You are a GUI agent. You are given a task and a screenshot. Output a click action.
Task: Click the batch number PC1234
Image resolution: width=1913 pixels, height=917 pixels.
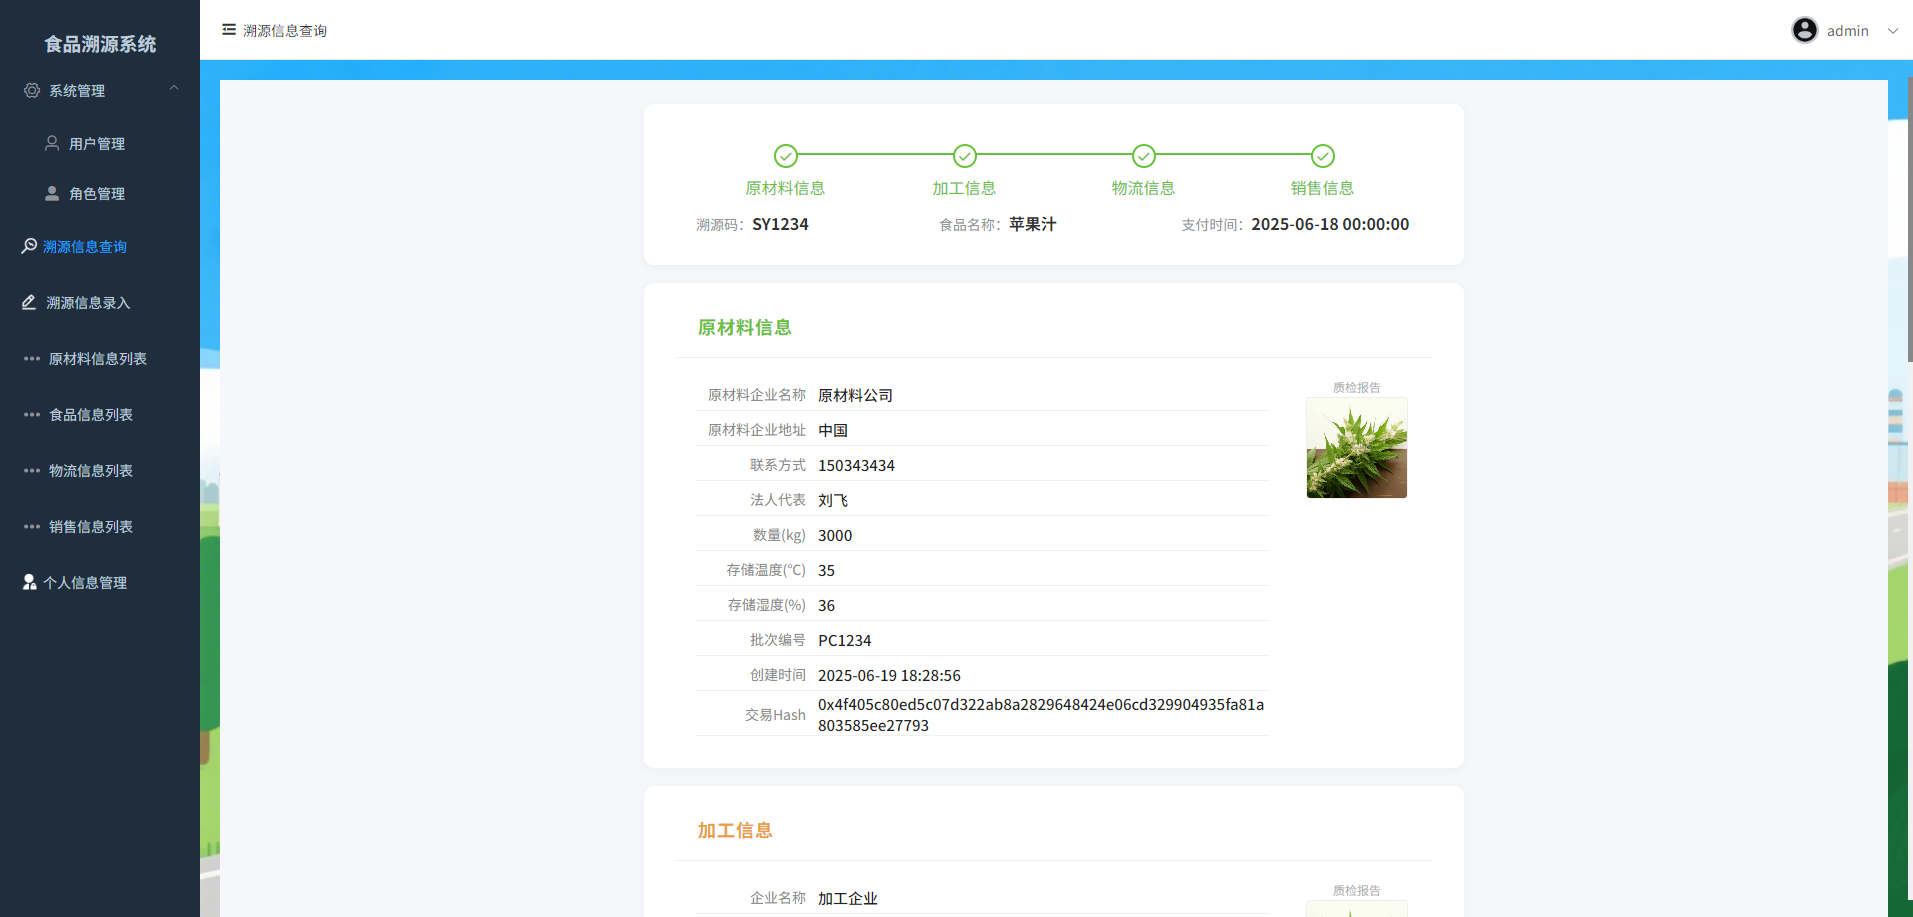point(844,641)
